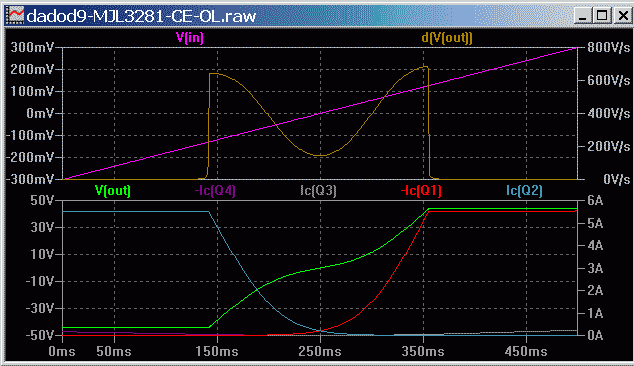The image size is (634, 366).
Task: Click the 50ms time axis label
Action: (x=114, y=351)
